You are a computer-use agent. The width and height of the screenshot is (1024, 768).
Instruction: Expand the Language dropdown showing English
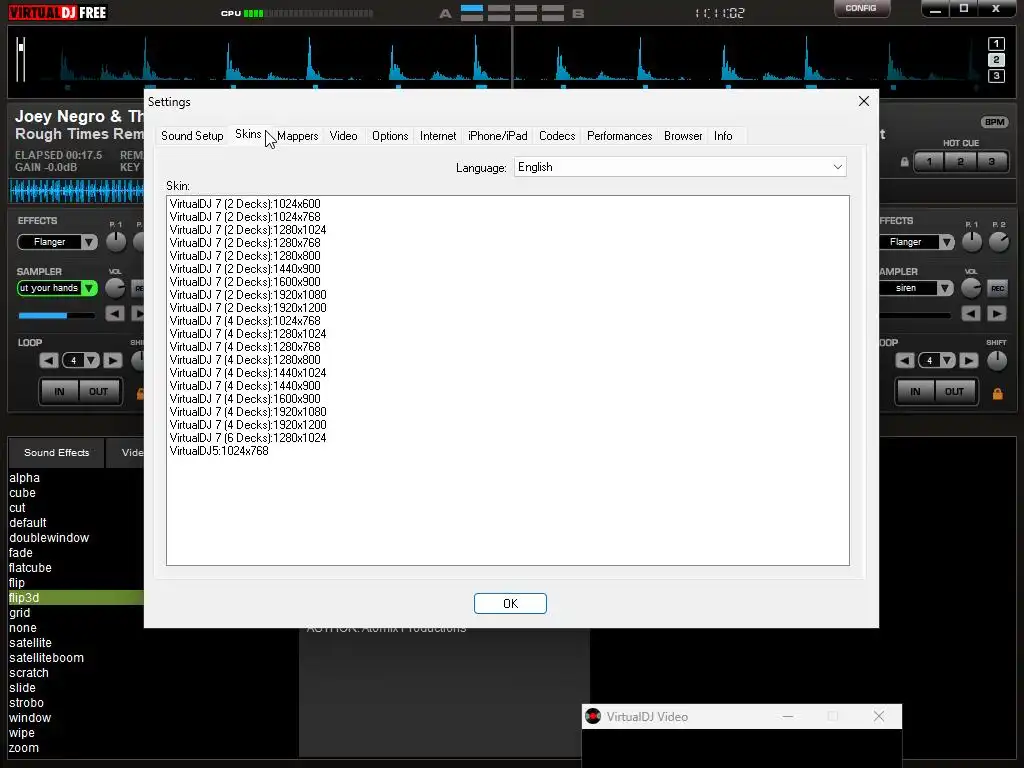(x=680, y=167)
